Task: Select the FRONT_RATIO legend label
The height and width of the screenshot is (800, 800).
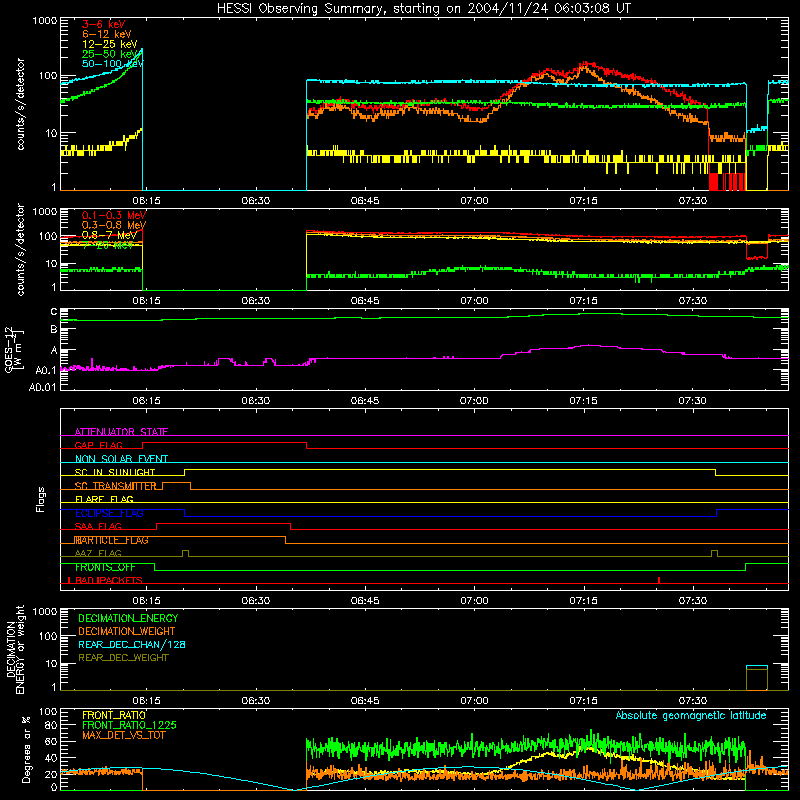Action: click(114, 715)
